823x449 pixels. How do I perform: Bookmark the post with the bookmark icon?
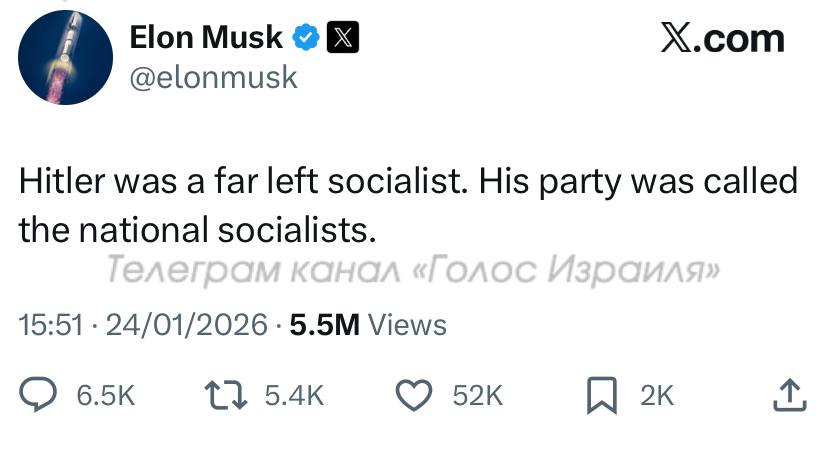coord(602,396)
